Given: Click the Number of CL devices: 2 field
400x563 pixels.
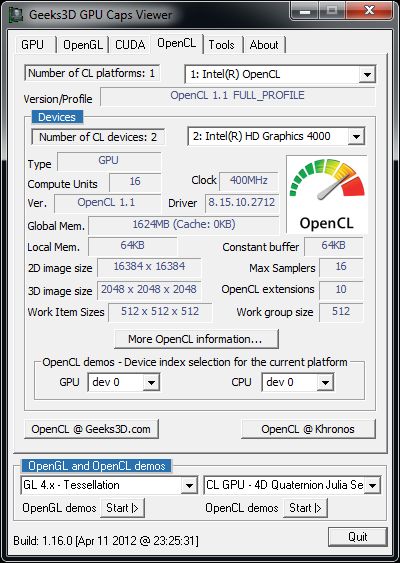Looking at the screenshot, I should click(98, 137).
